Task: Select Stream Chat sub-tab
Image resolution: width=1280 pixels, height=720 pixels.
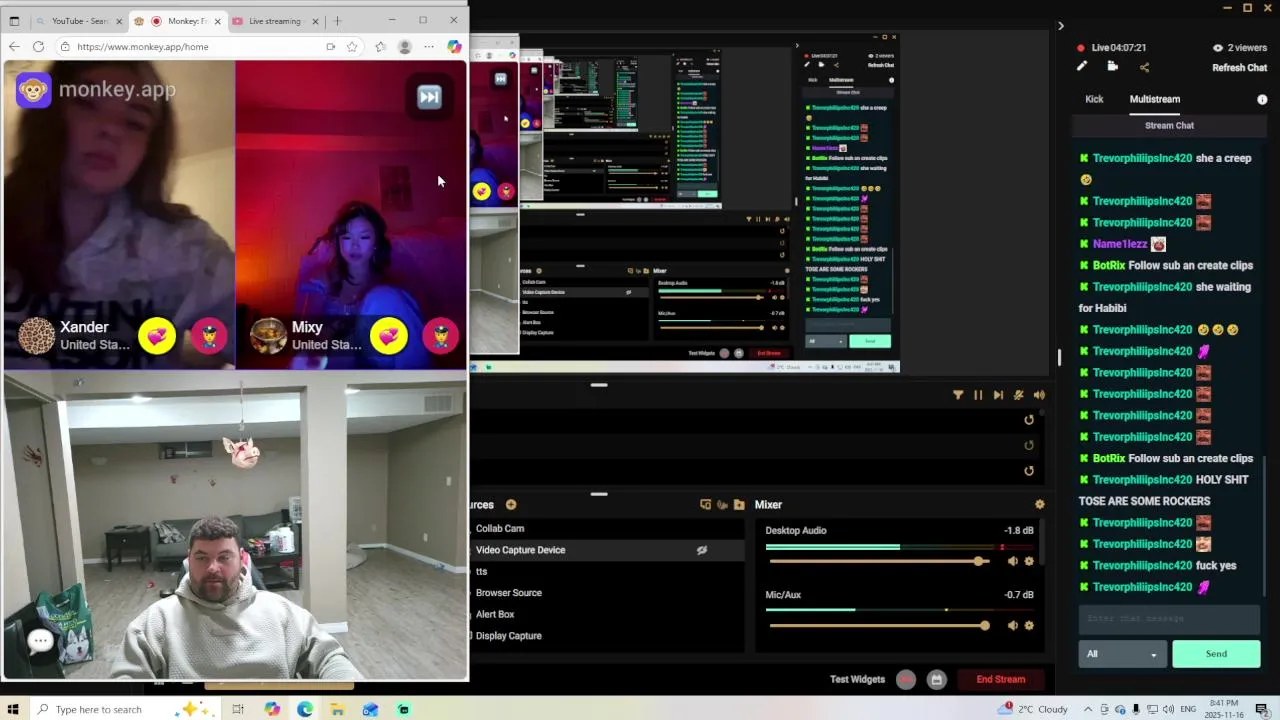Action: [x=1169, y=126]
